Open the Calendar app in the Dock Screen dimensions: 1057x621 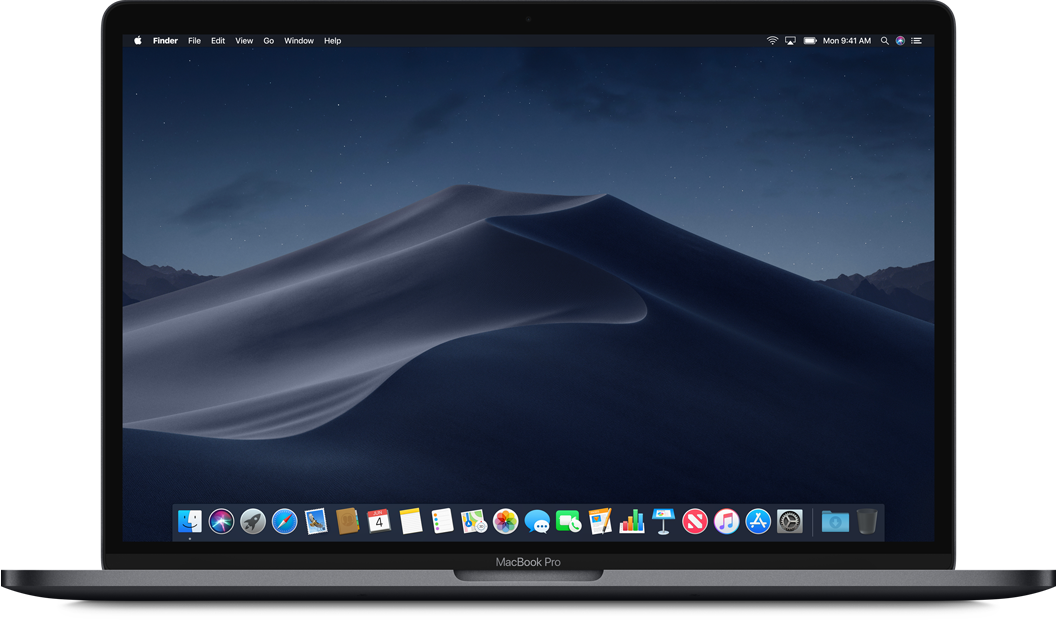379,521
